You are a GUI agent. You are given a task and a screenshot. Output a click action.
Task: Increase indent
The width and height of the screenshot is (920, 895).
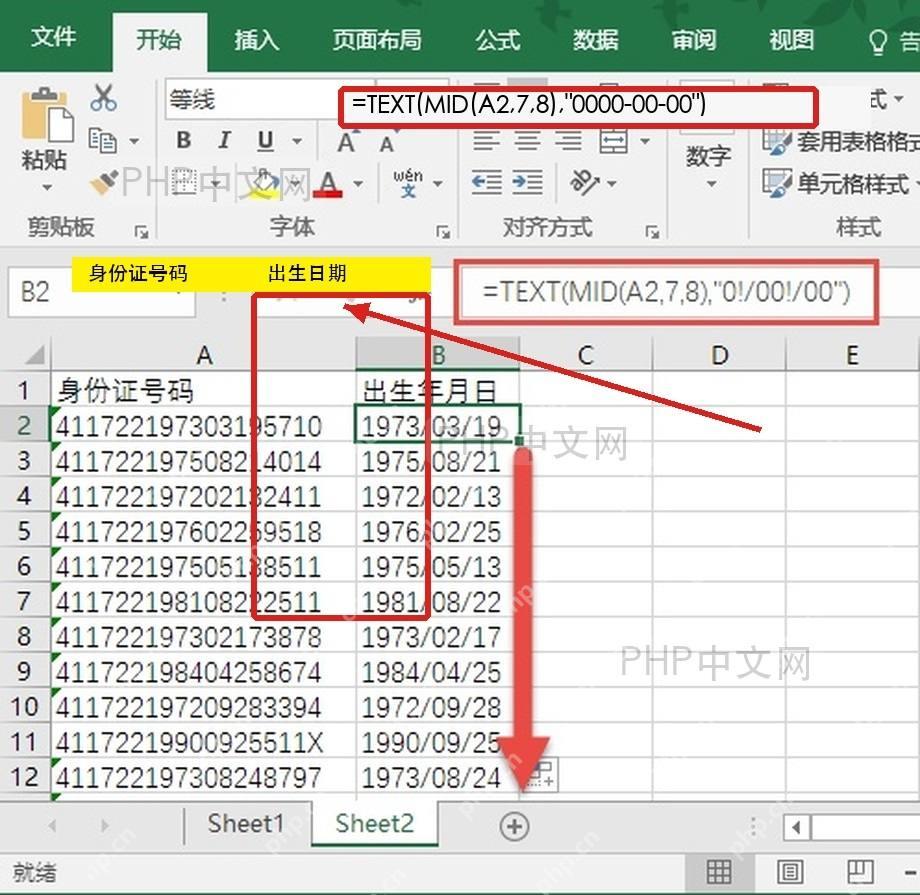[527, 183]
